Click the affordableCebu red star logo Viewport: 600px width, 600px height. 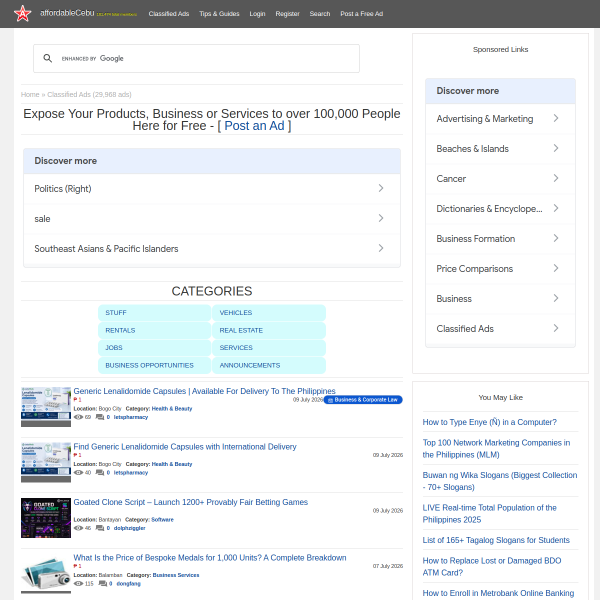22,13
